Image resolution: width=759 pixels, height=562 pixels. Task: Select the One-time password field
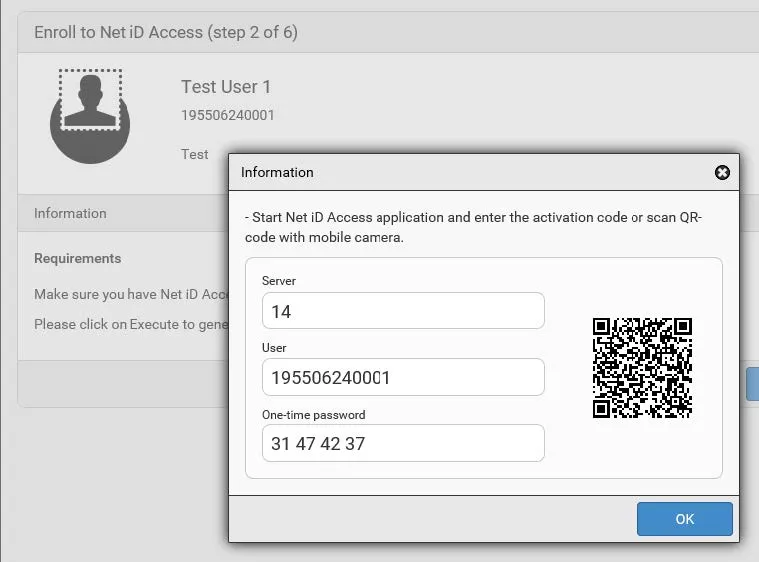pos(403,443)
